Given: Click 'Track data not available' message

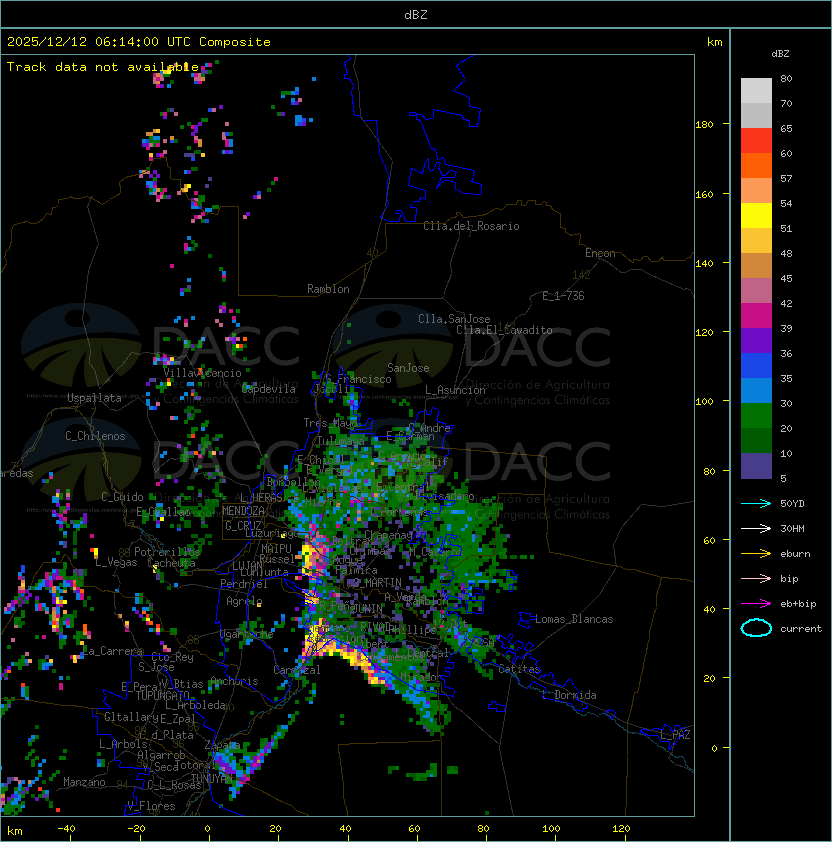Looking at the screenshot, I should click(103, 67).
